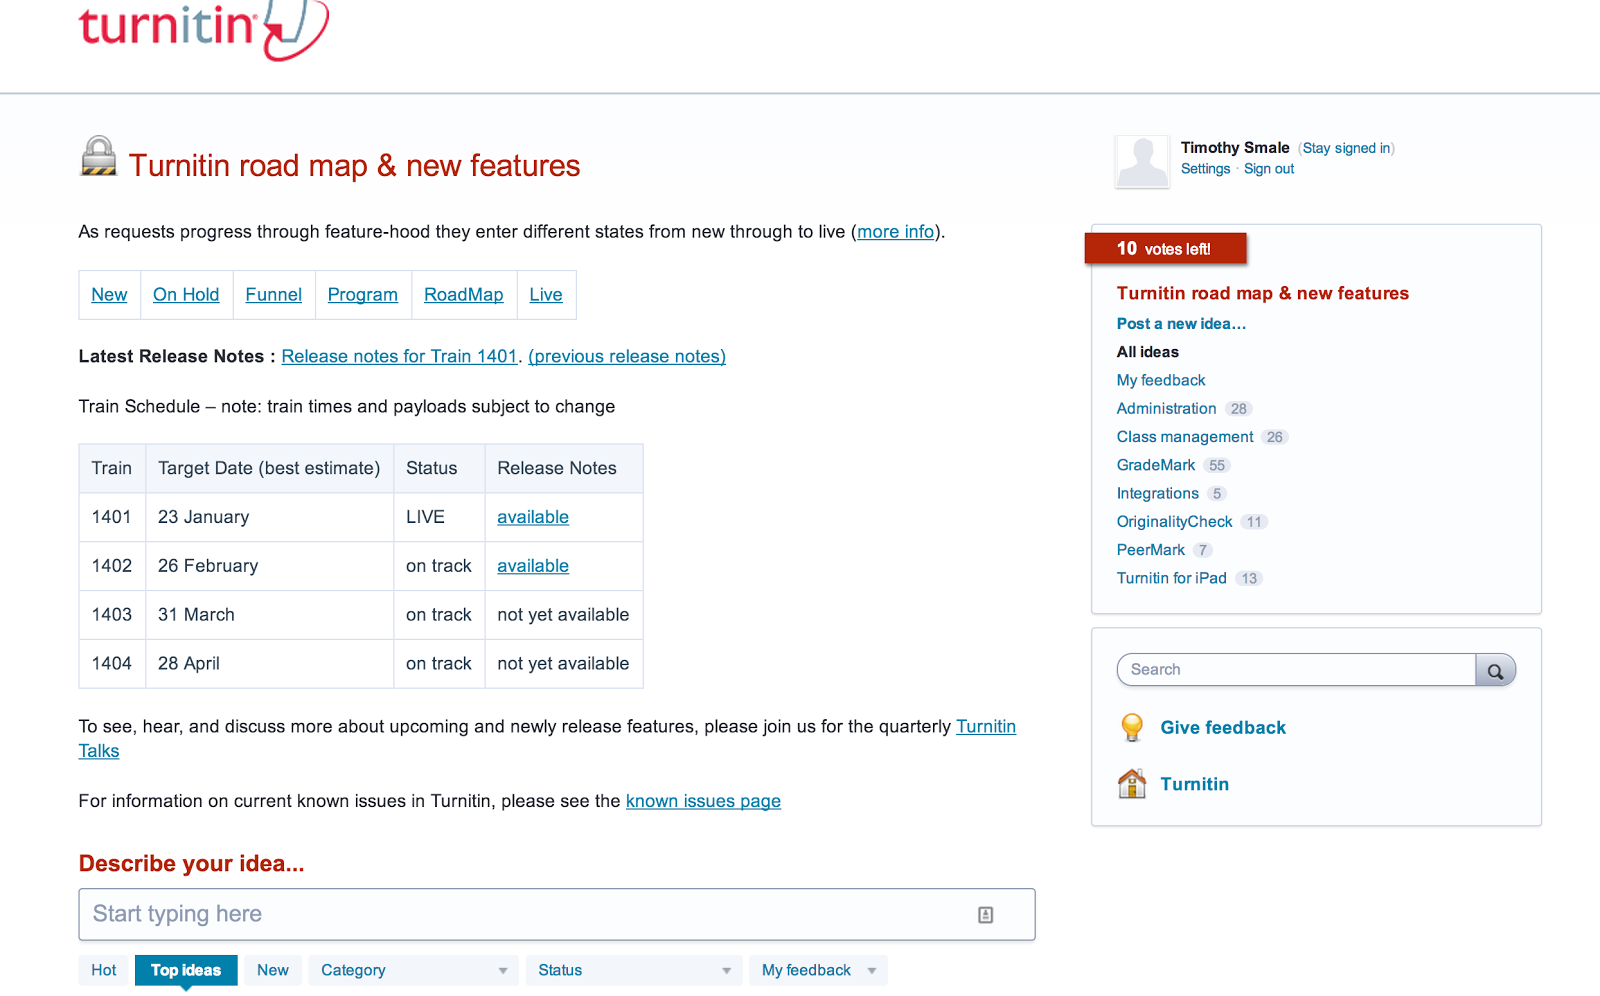This screenshot has height=996, width=1600.
Task: Expand the My feedback dropdown filter
Action: click(818, 970)
